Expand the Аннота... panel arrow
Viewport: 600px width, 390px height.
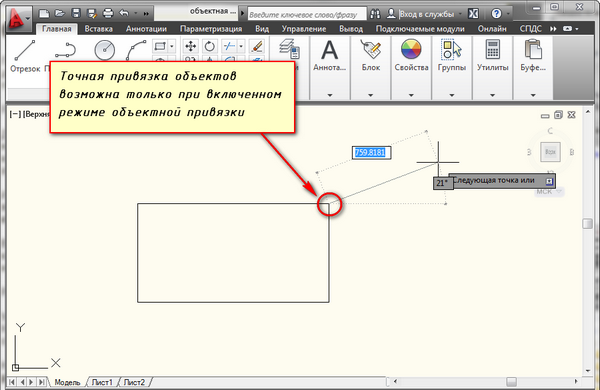[x=329, y=95]
